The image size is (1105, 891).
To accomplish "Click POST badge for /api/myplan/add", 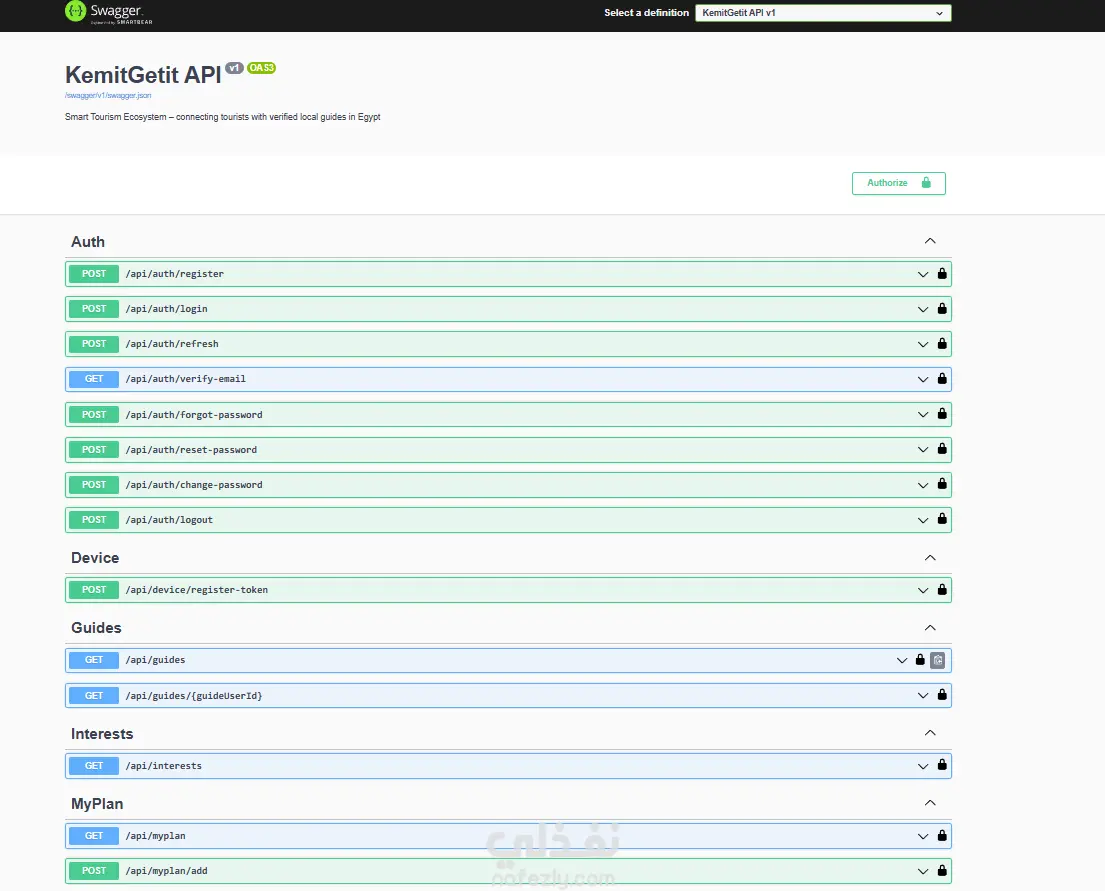I will pyautogui.click(x=94, y=871).
